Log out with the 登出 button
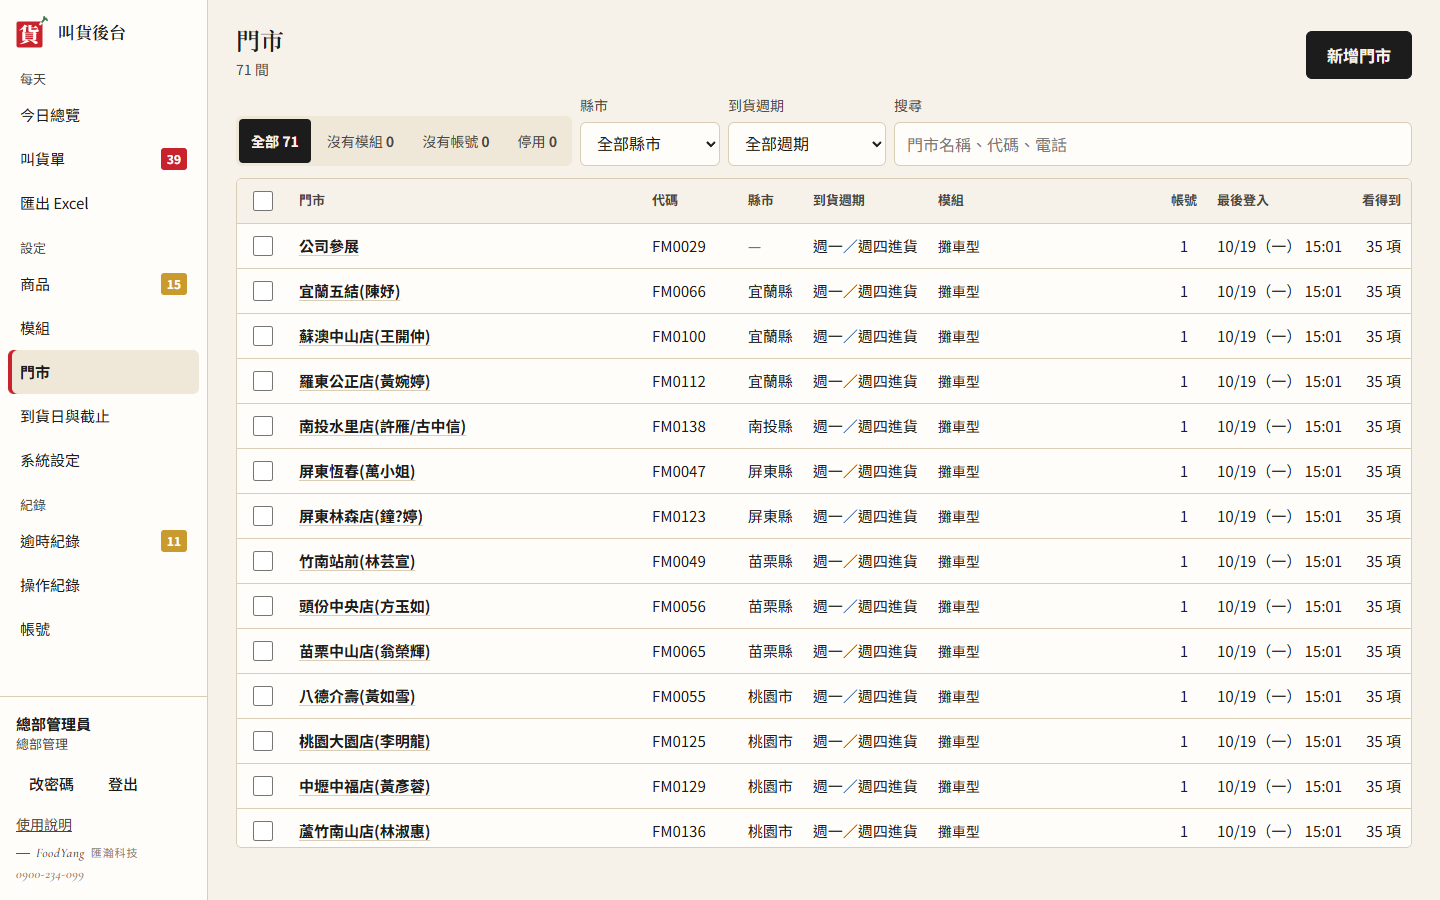1440x900 pixels. coord(123,784)
